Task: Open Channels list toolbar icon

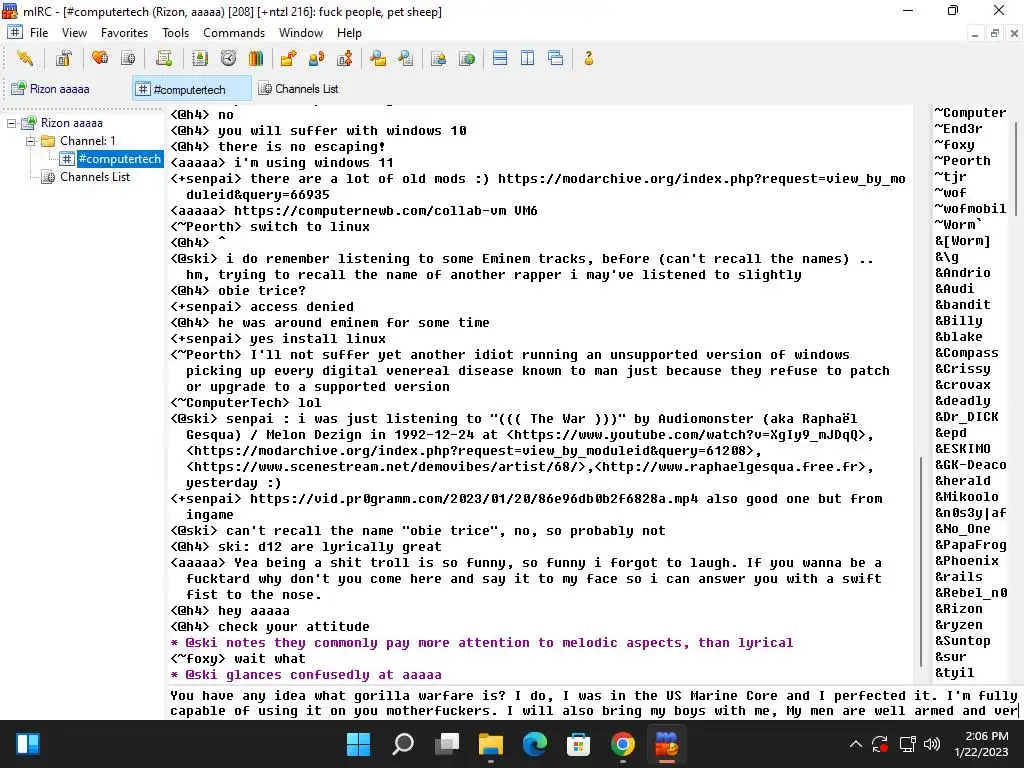Action: point(128,59)
